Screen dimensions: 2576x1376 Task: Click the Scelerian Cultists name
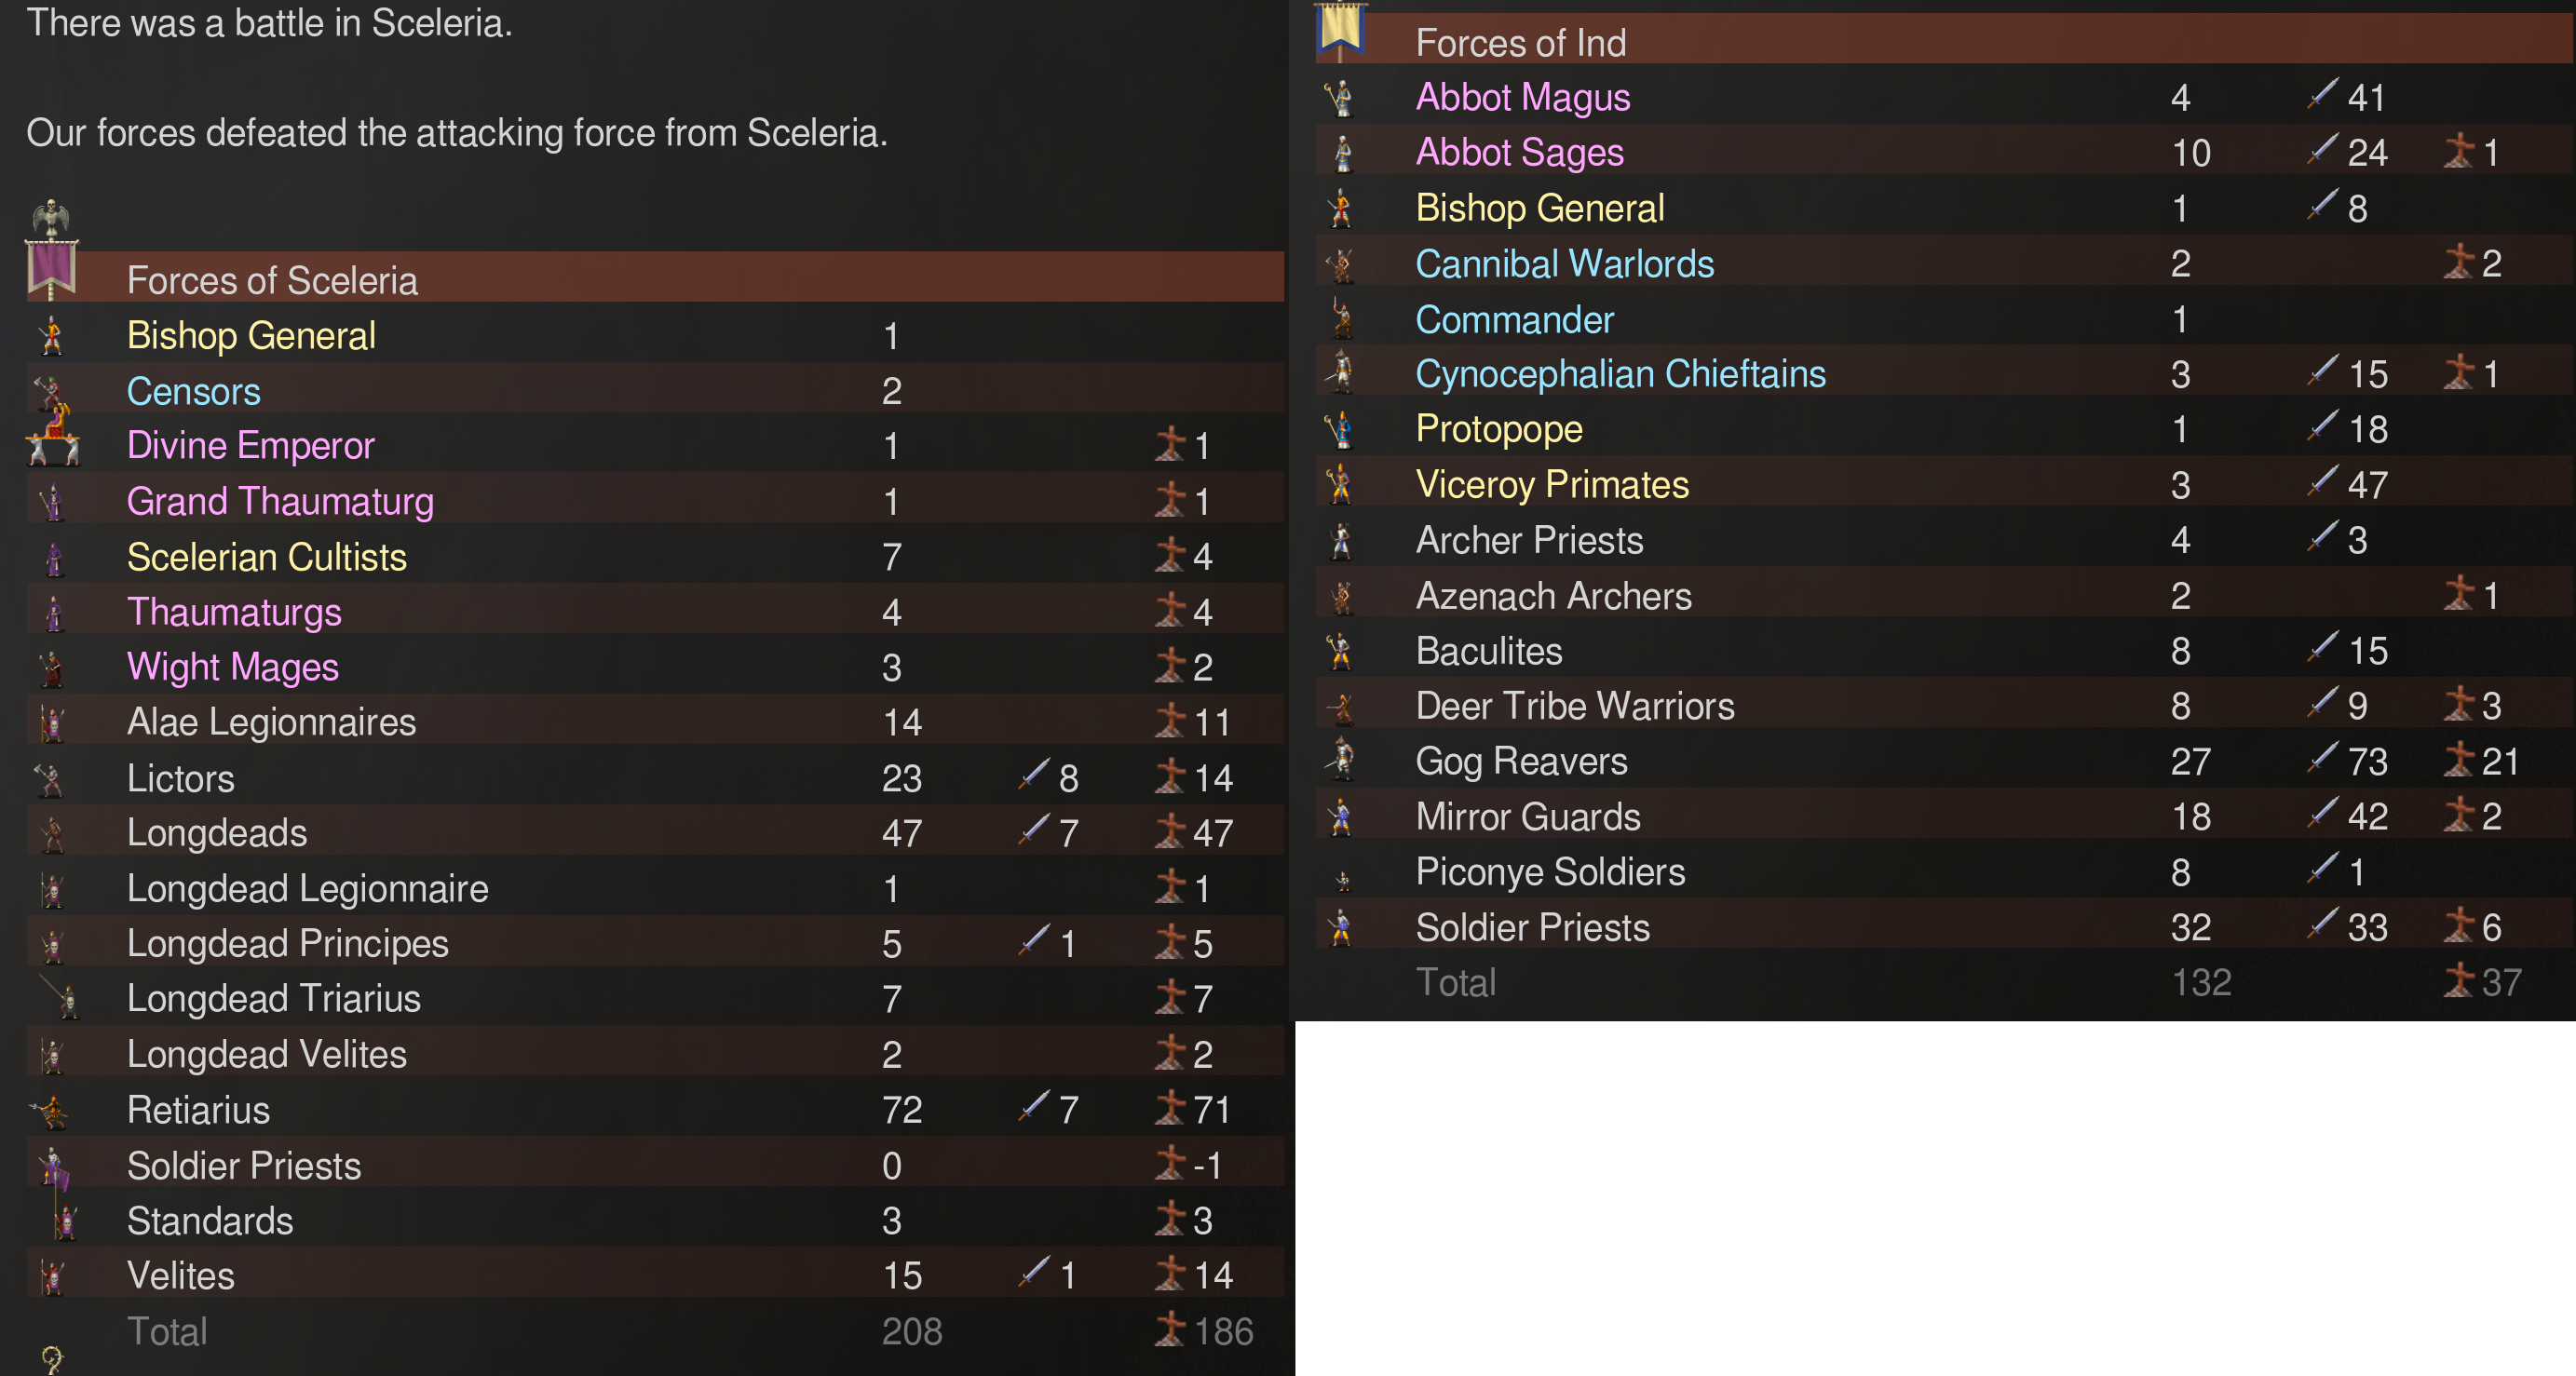coord(267,557)
